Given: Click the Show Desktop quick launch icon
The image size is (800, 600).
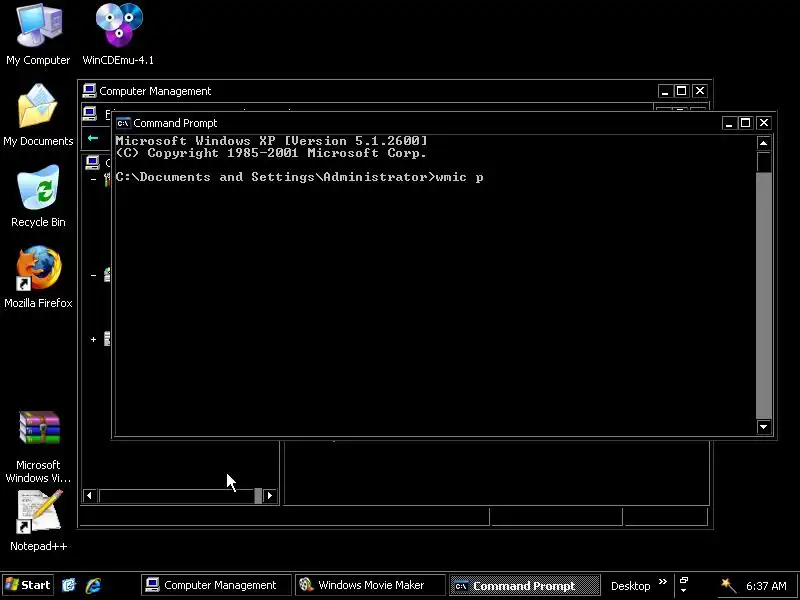Looking at the screenshot, I should pyautogui.click(x=69, y=585).
